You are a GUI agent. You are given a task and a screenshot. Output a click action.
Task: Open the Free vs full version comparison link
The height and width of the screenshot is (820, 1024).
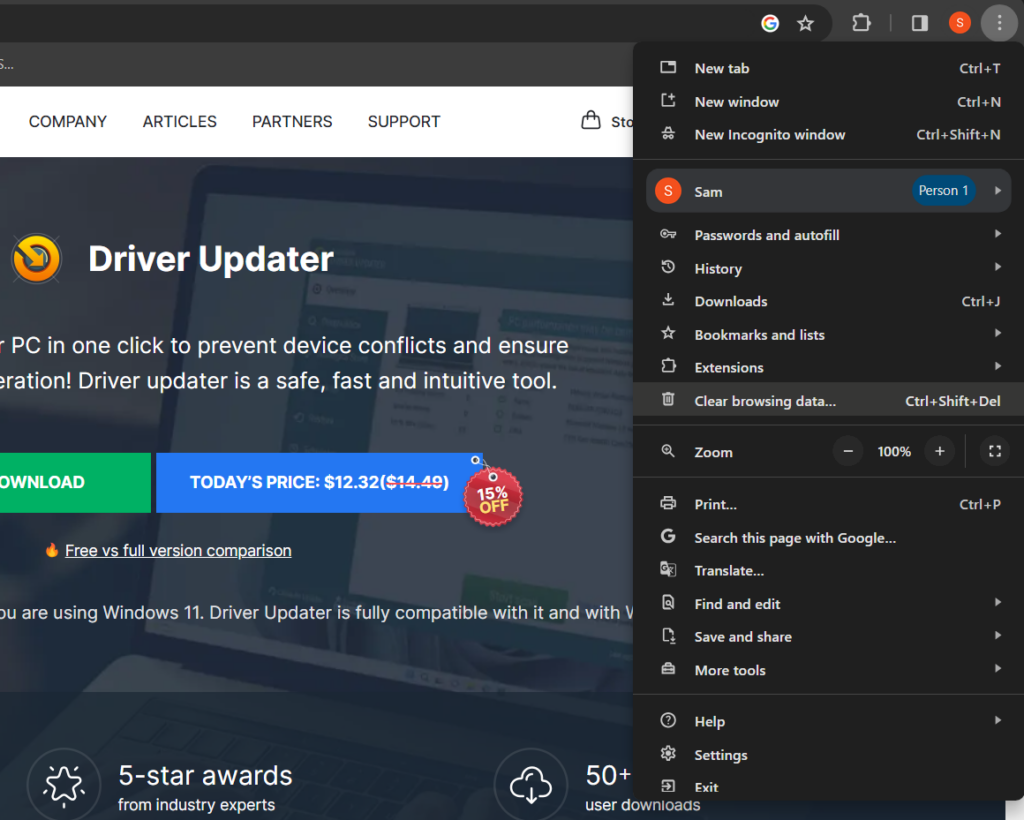[x=176, y=550]
